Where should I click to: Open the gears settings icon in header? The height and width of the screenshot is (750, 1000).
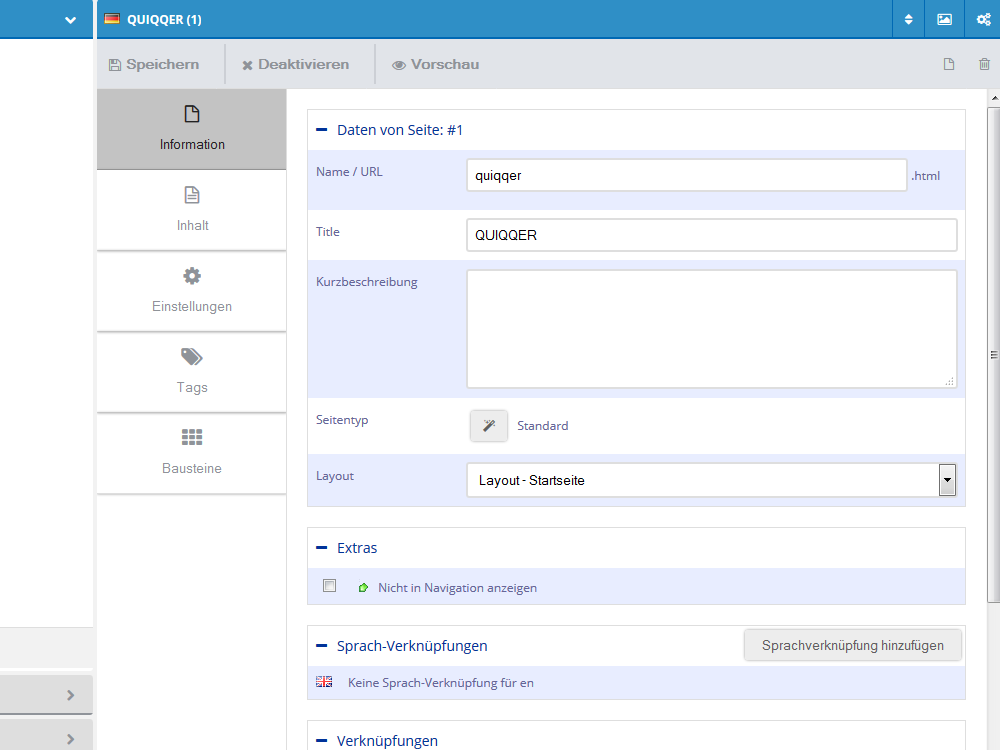[983, 19]
